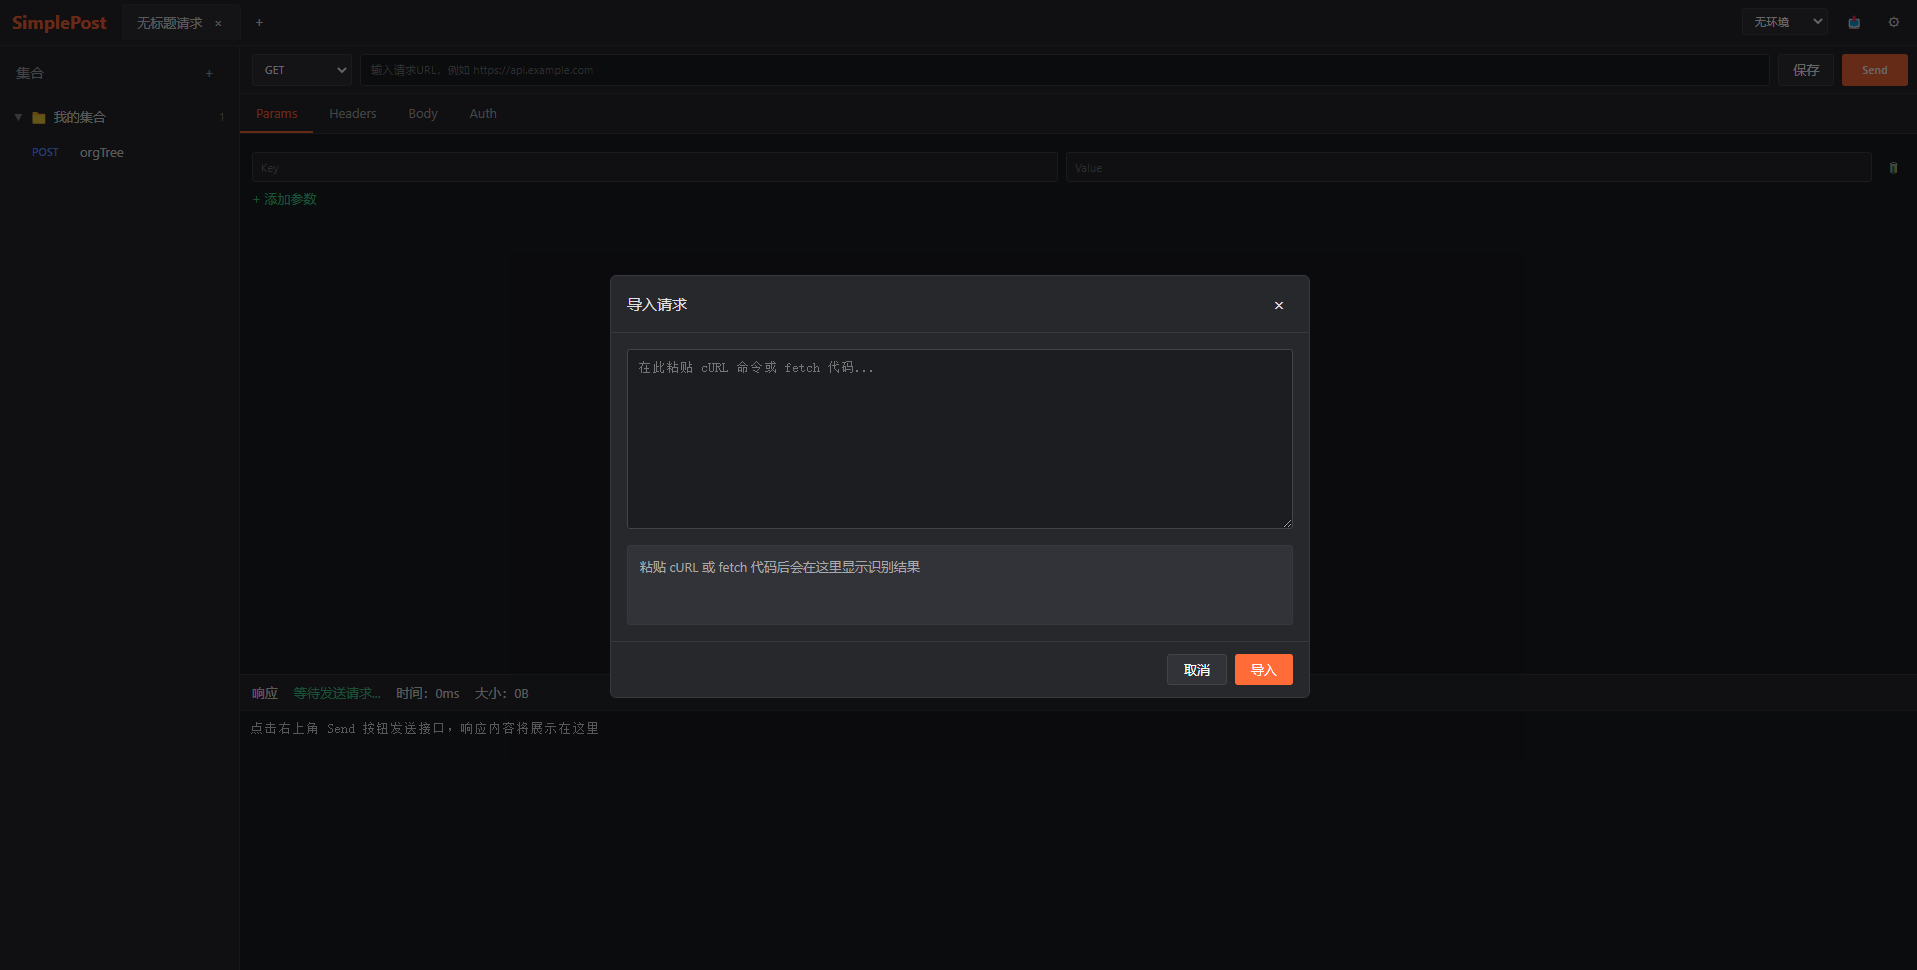
Task: Collapse the 我的集合 collection tree
Action: pyautogui.click(x=18, y=117)
